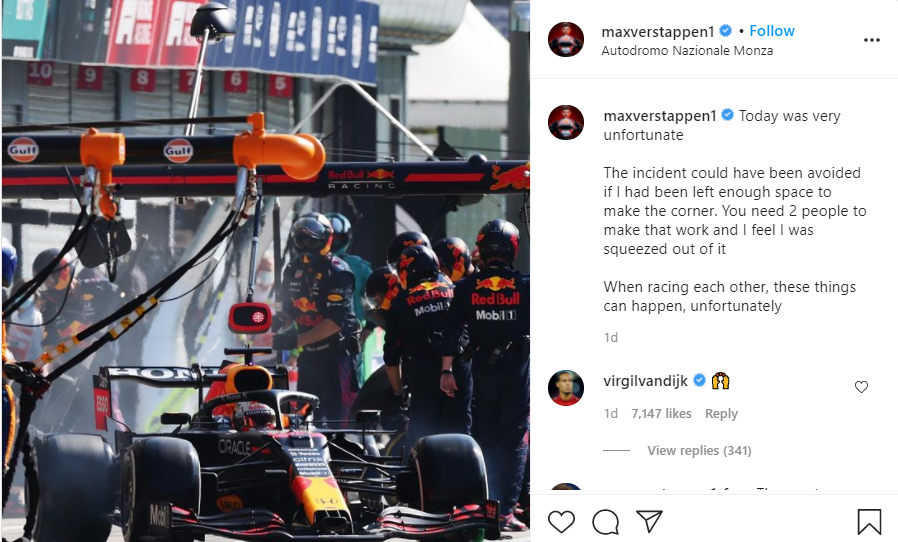This screenshot has width=898, height=542.
Task: Open maxverstappen1 profile from header username
Action: tap(657, 32)
